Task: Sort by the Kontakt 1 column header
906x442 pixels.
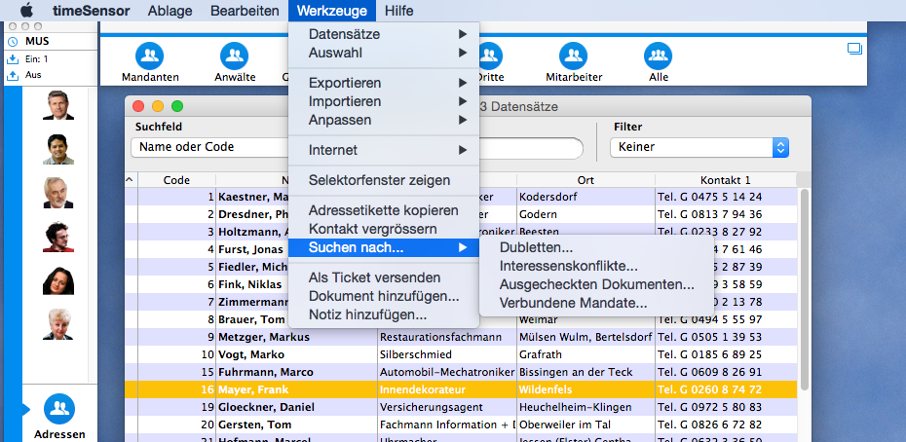Action: coord(726,180)
